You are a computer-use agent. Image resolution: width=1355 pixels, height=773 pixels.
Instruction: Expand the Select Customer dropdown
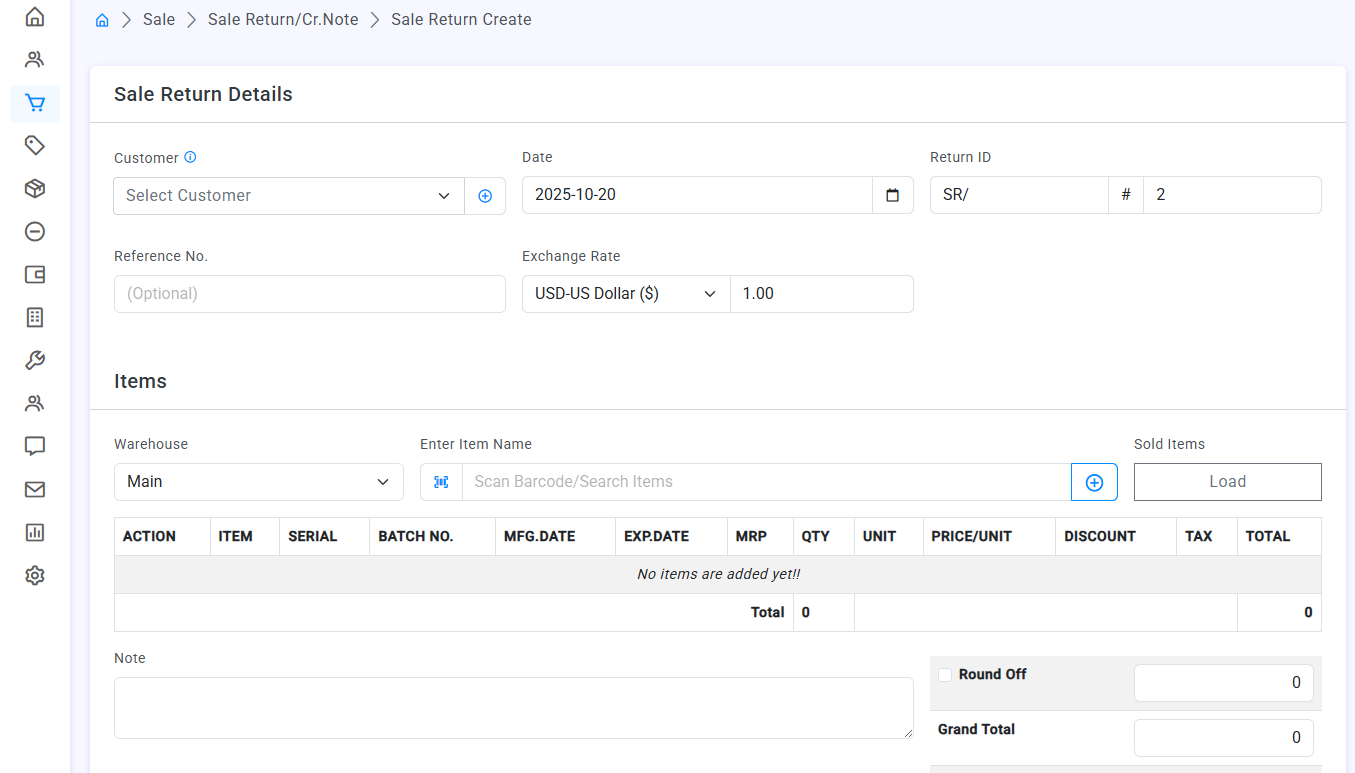289,196
